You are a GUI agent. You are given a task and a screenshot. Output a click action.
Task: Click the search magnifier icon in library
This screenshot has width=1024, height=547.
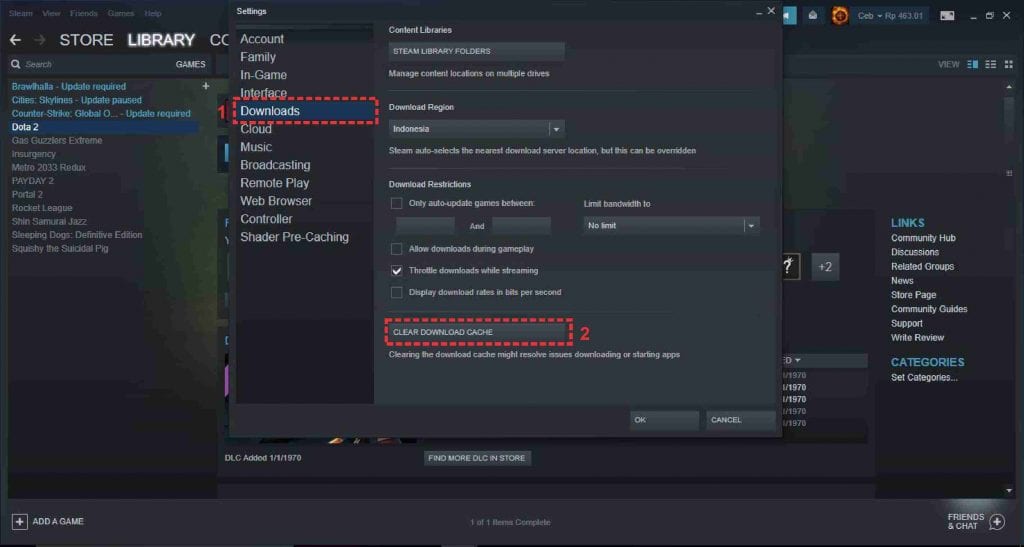[x=16, y=64]
